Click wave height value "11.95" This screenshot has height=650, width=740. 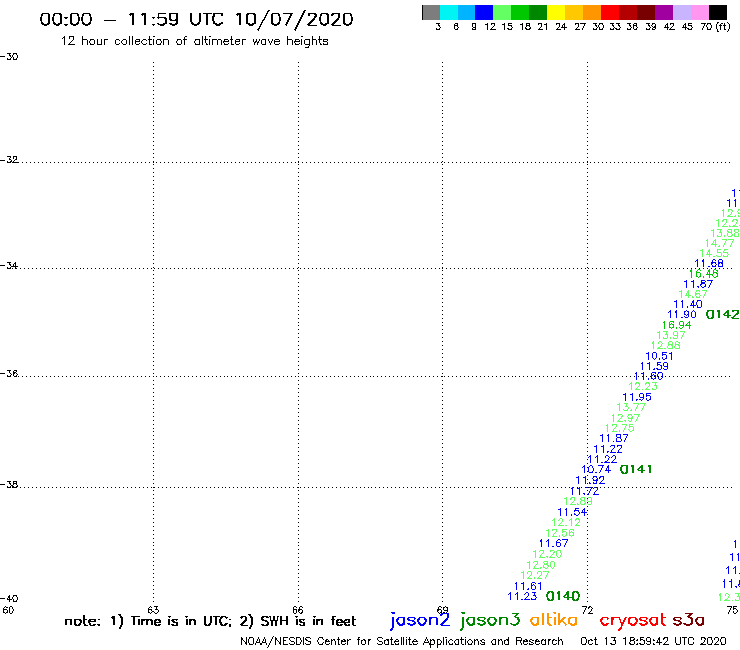(637, 397)
